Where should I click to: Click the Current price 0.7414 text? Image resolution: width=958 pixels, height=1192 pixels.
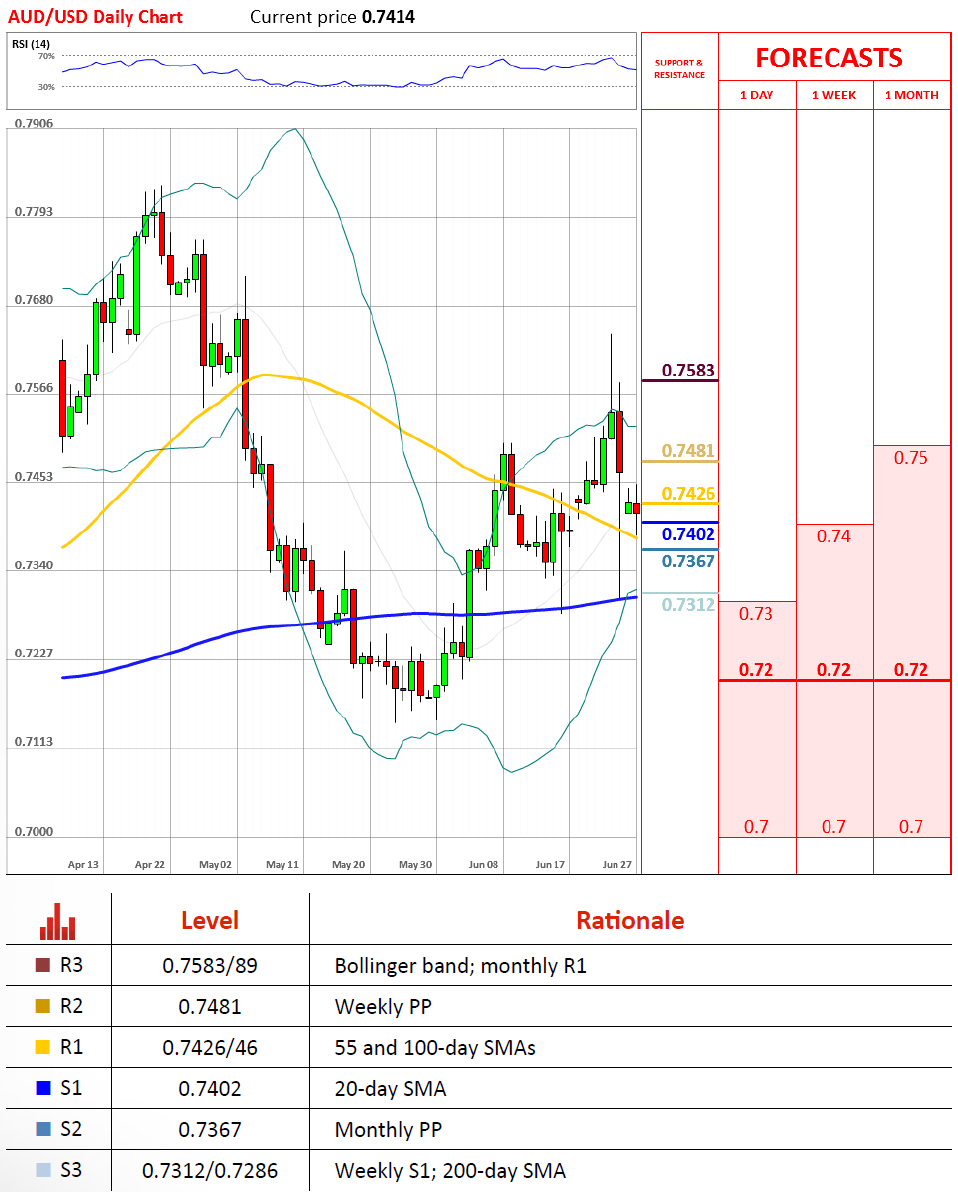click(x=332, y=17)
